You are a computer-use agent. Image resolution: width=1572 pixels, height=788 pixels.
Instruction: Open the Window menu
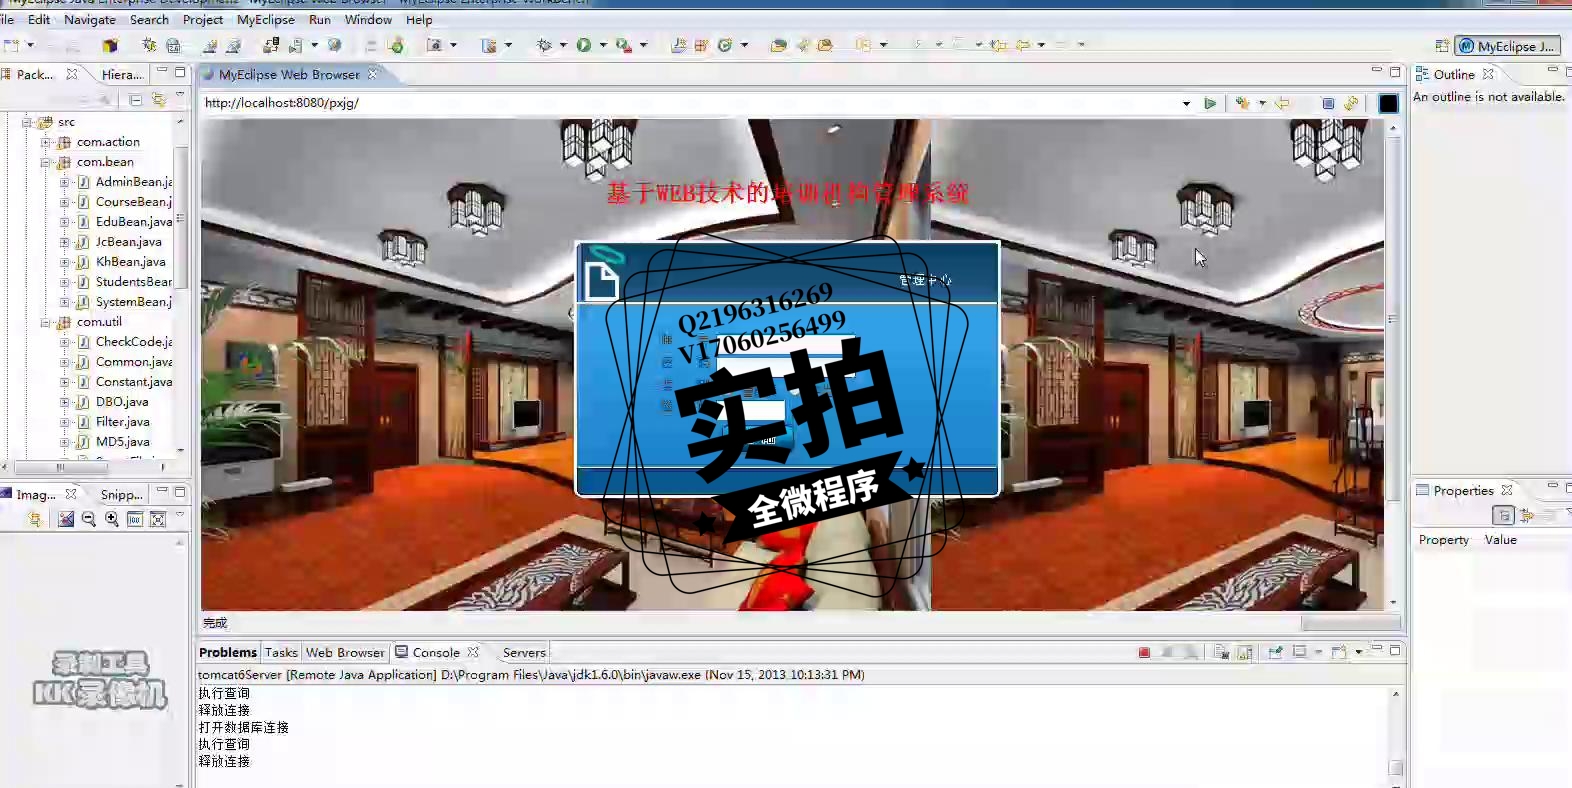tap(368, 20)
